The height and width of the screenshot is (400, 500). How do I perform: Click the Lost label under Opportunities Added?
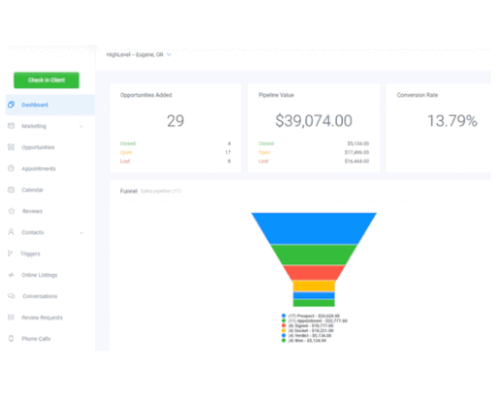click(x=125, y=161)
